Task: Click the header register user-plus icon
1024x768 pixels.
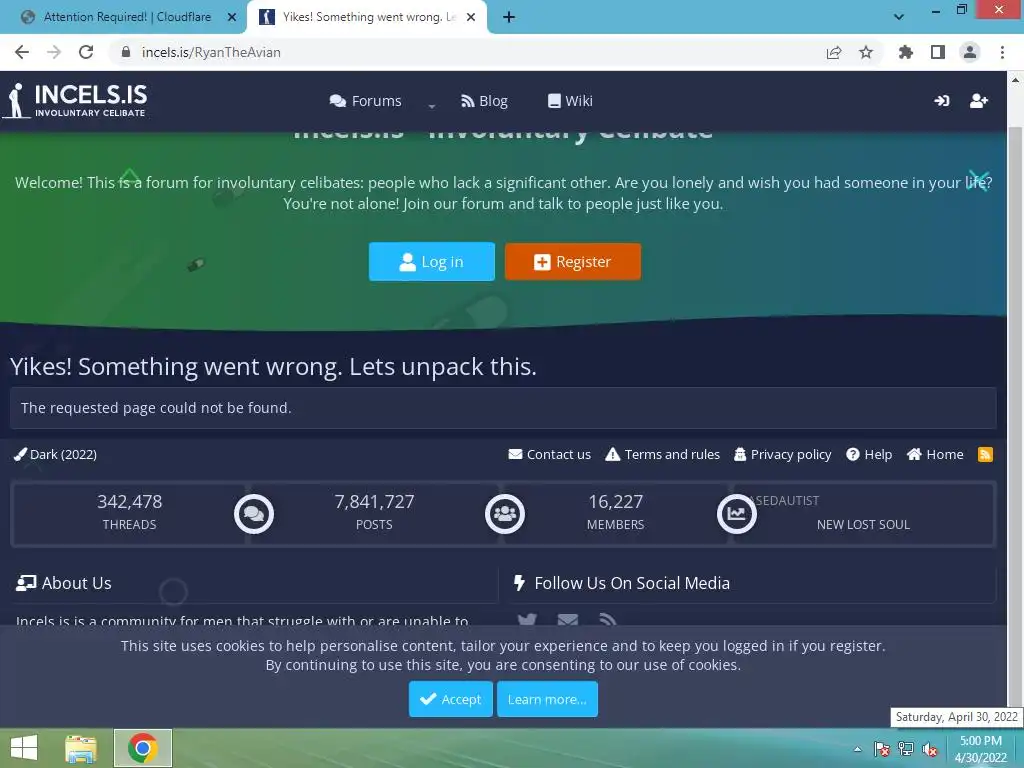Action: tap(978, 101)
